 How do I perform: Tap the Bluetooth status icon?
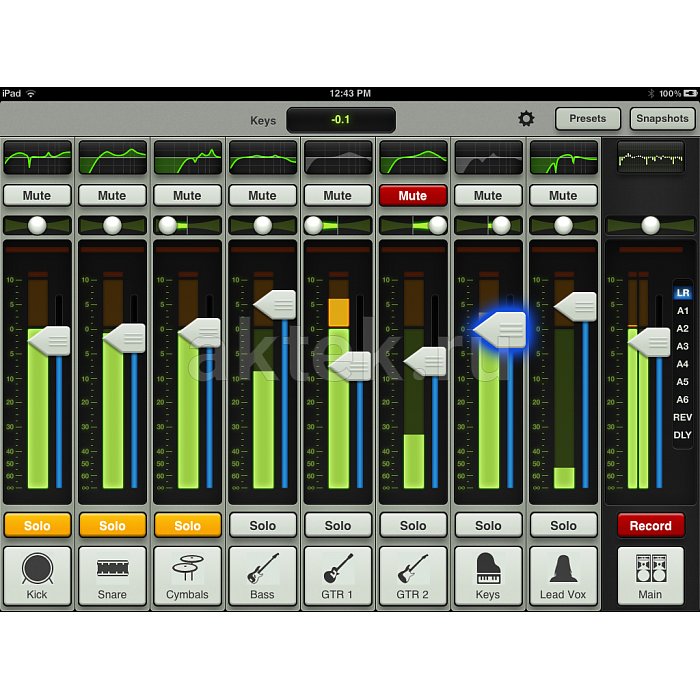pos(651,93)
